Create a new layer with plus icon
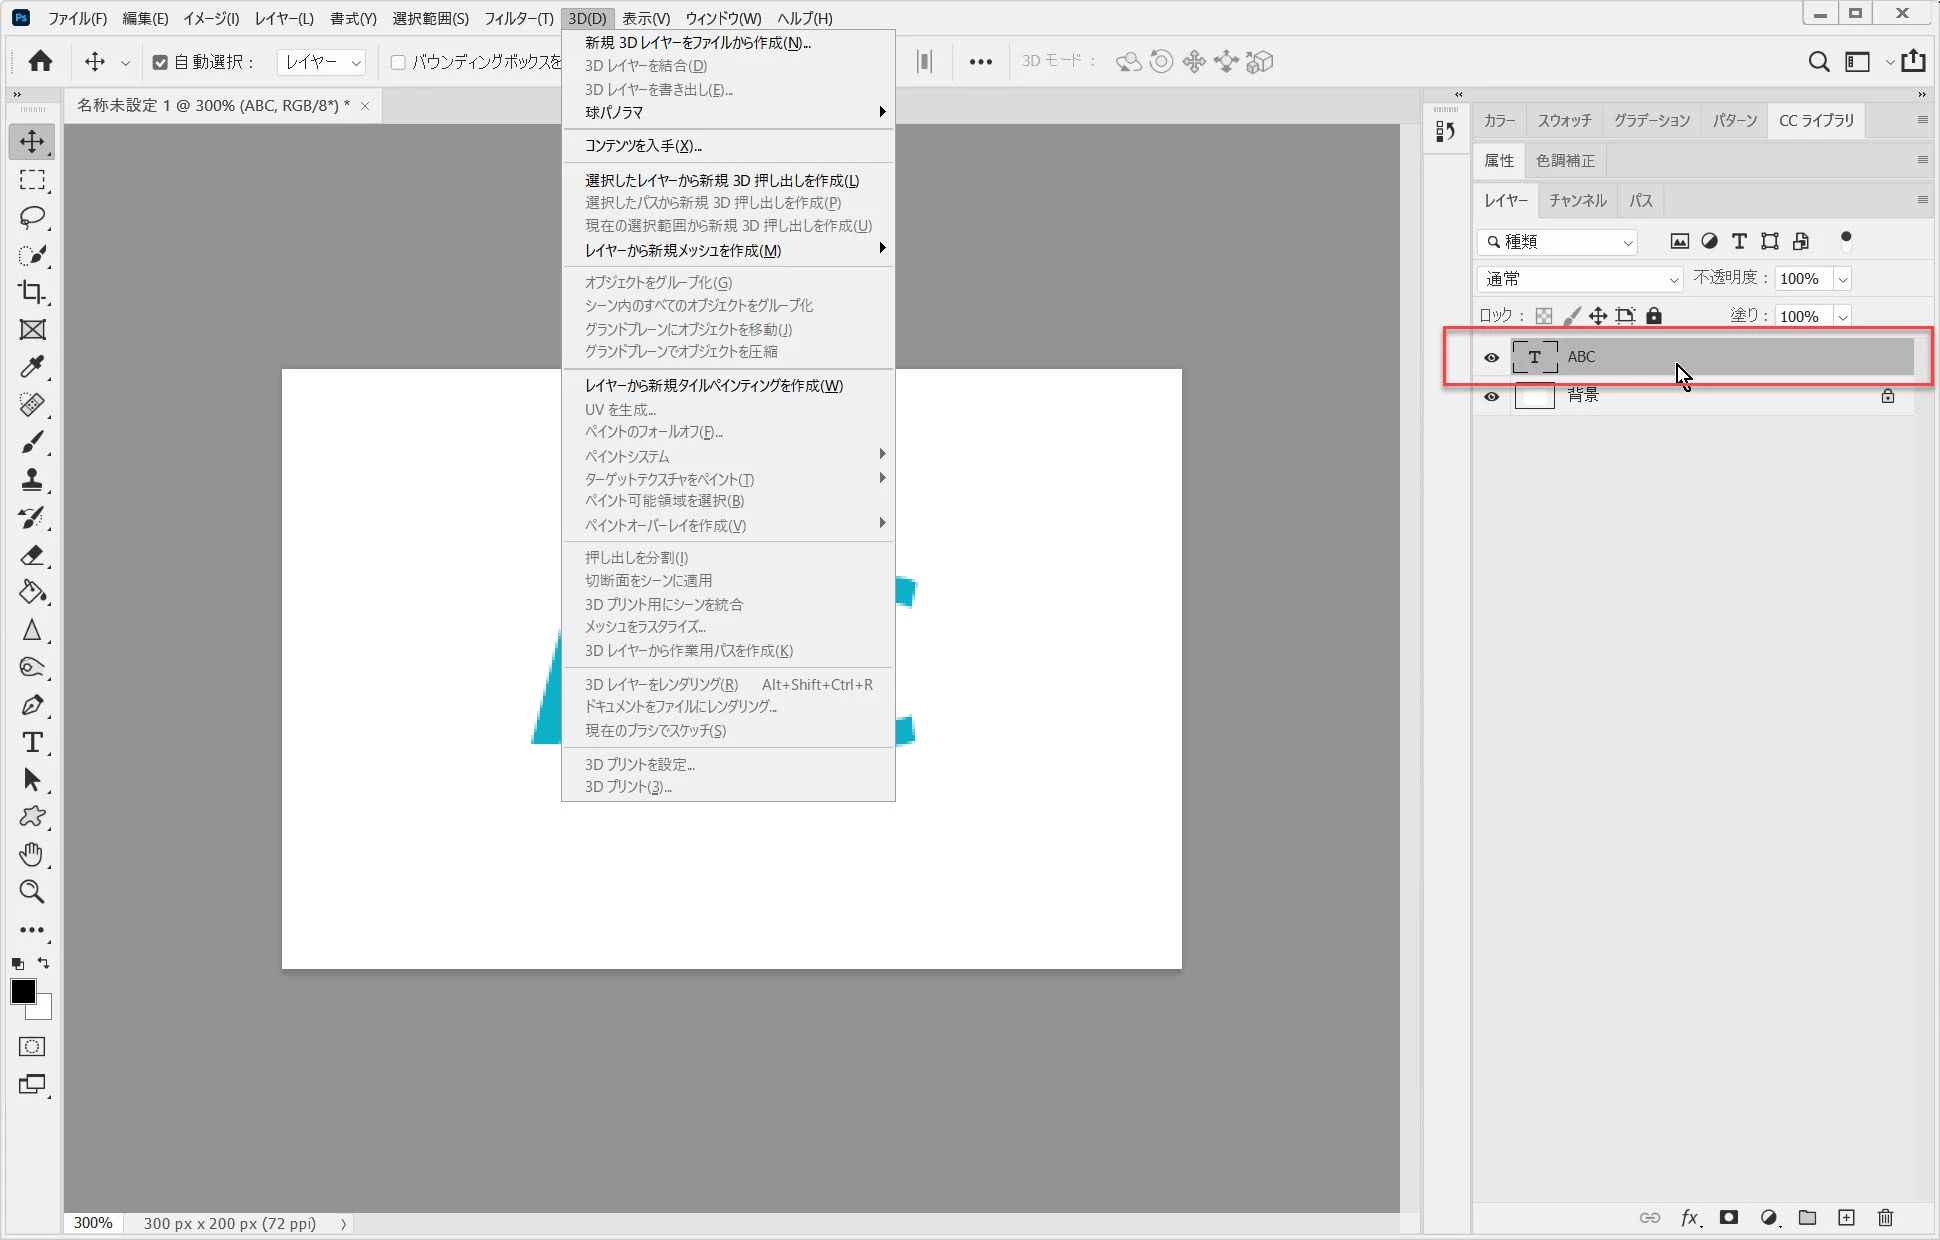 1846,1217
